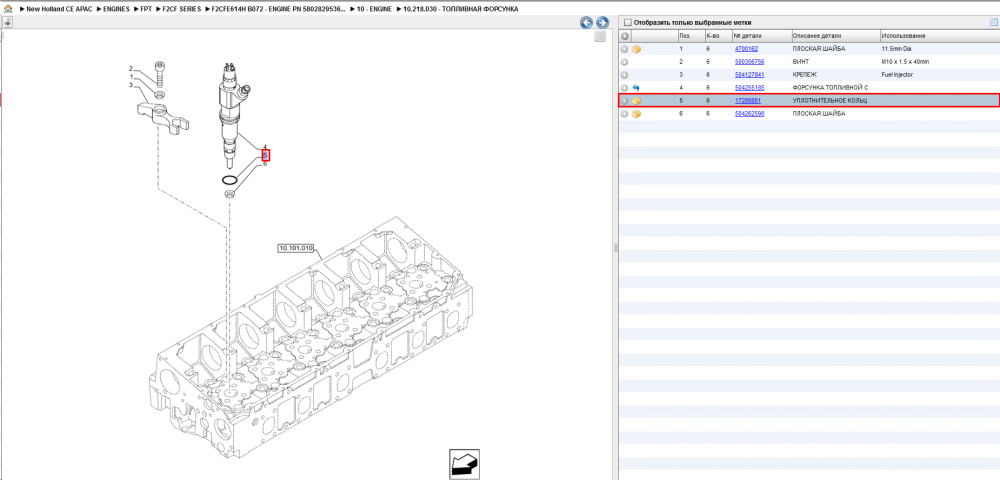
Task: Click the square button at diagram corner
Action: tap(599, 37)
